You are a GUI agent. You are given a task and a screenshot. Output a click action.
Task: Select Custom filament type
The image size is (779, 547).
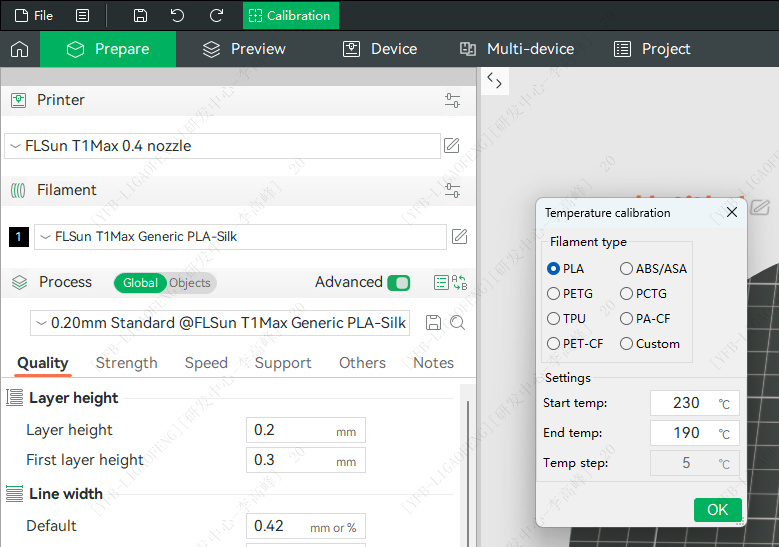[650, 344]
